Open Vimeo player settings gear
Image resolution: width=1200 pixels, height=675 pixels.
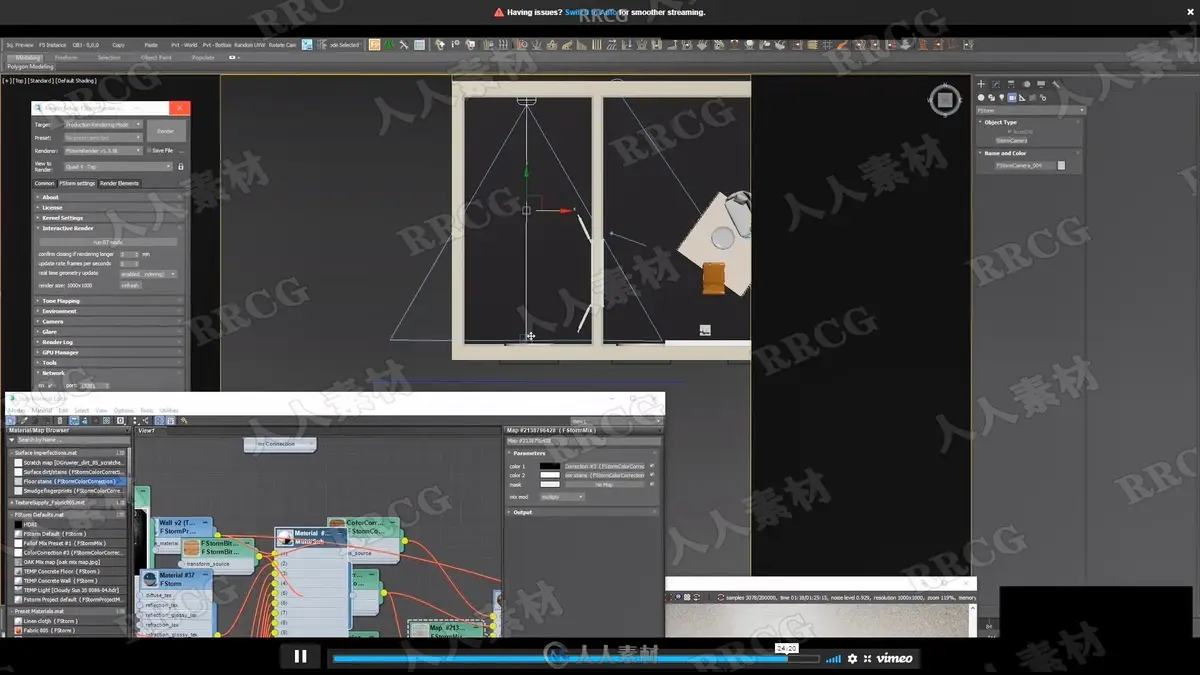[852, 658]
